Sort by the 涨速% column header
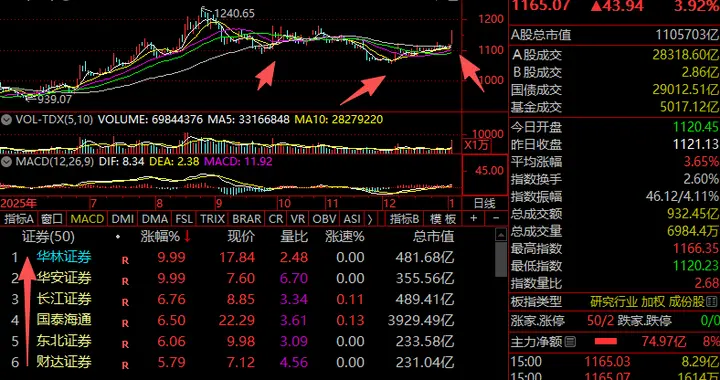The height and width of the screenshot is (380, 720). click(x=345, y=237)
